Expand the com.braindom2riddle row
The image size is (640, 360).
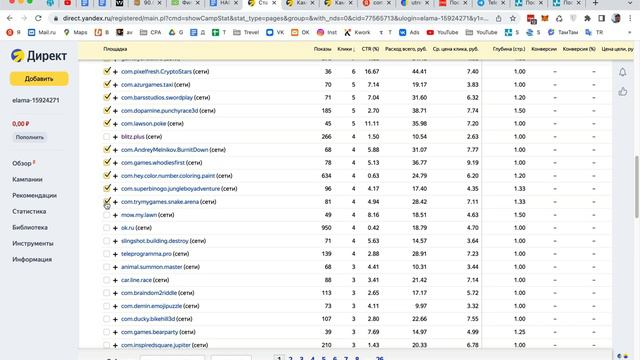(116, 293)
